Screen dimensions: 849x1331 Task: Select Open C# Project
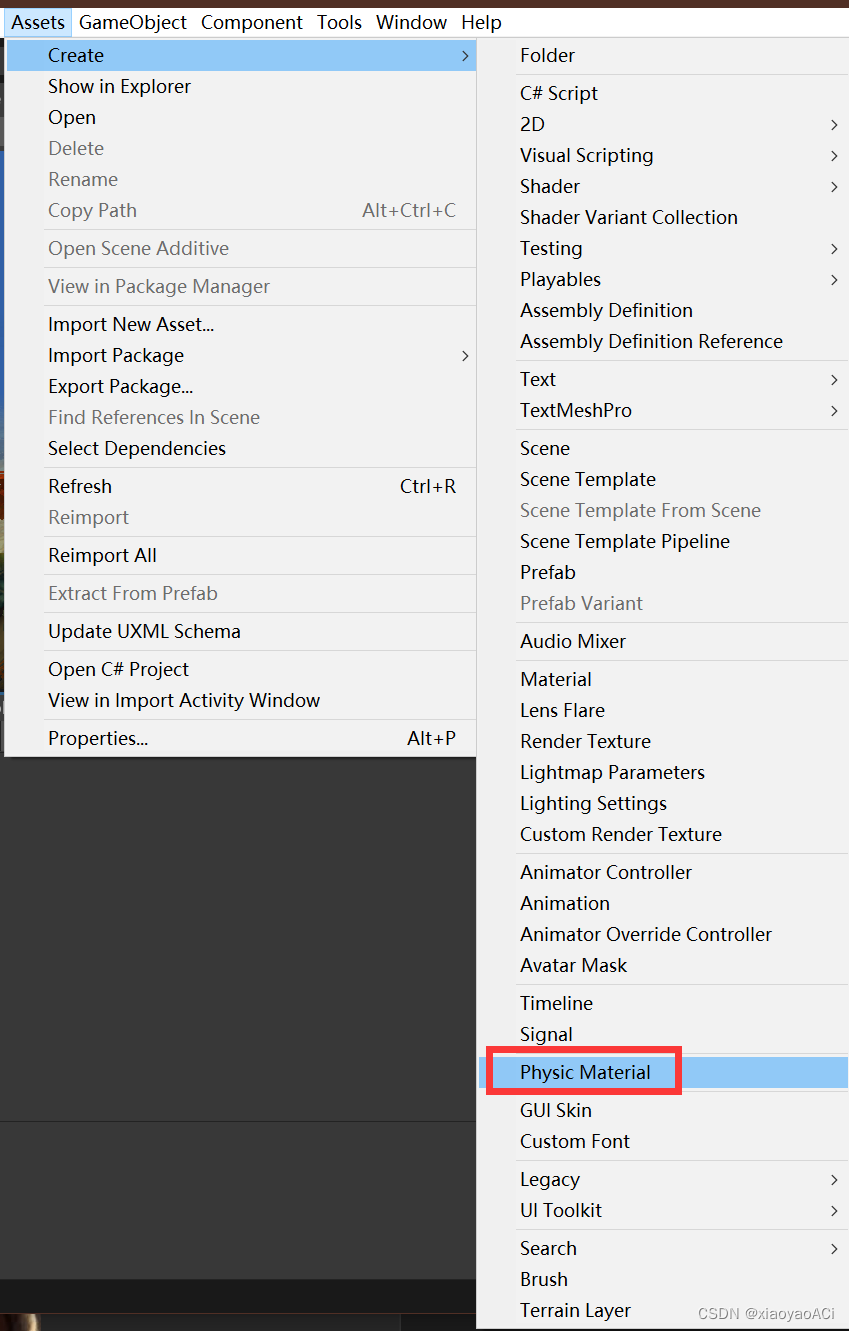[241, 669]
